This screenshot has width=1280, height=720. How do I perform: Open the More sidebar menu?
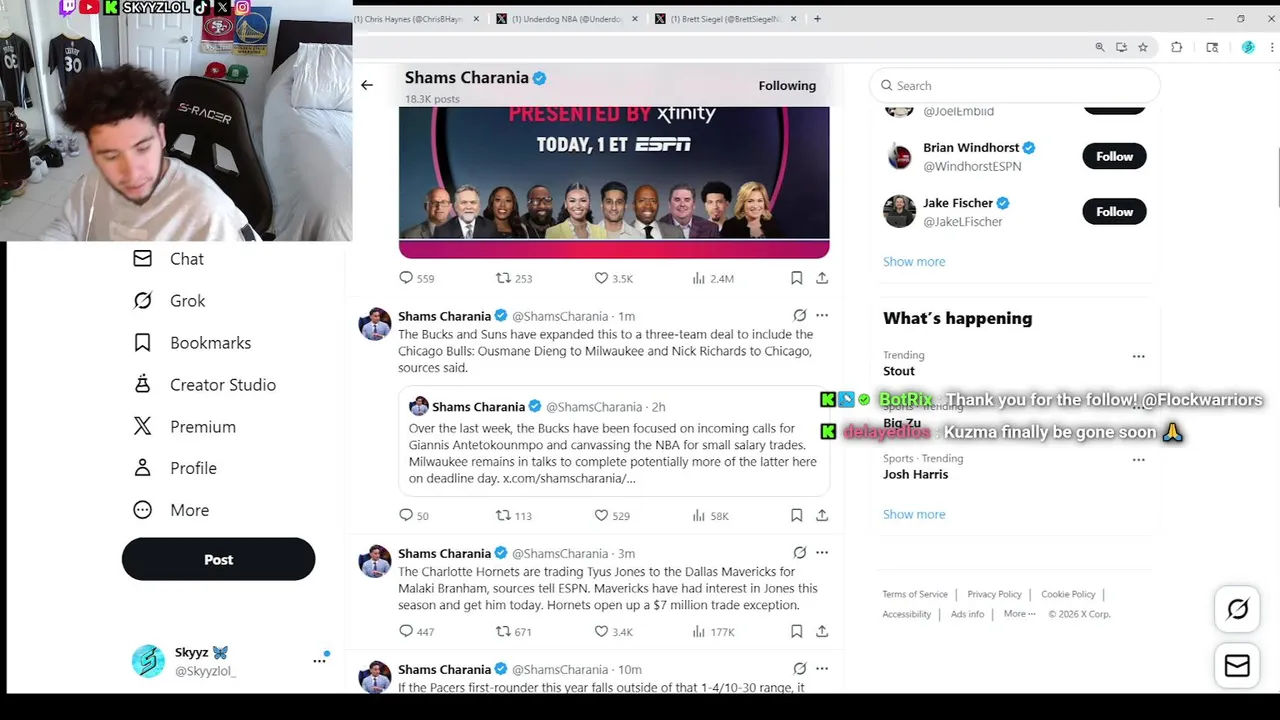[x=171, y=510]
